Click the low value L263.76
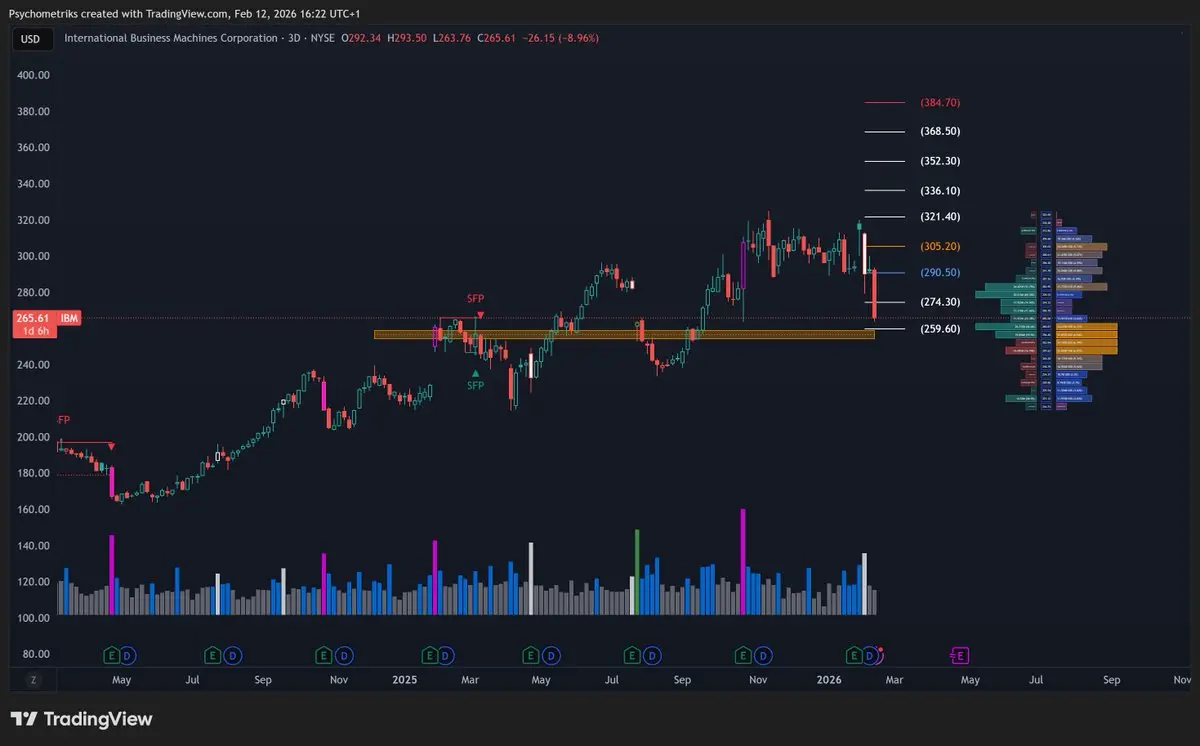The width and height of the screenshot is (1200, 746). click(x=452, y=38)
